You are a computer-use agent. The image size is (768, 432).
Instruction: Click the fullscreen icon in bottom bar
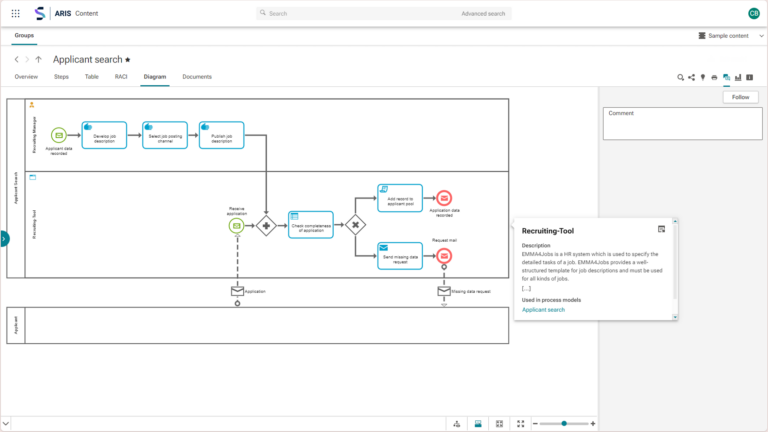[520, 423]
